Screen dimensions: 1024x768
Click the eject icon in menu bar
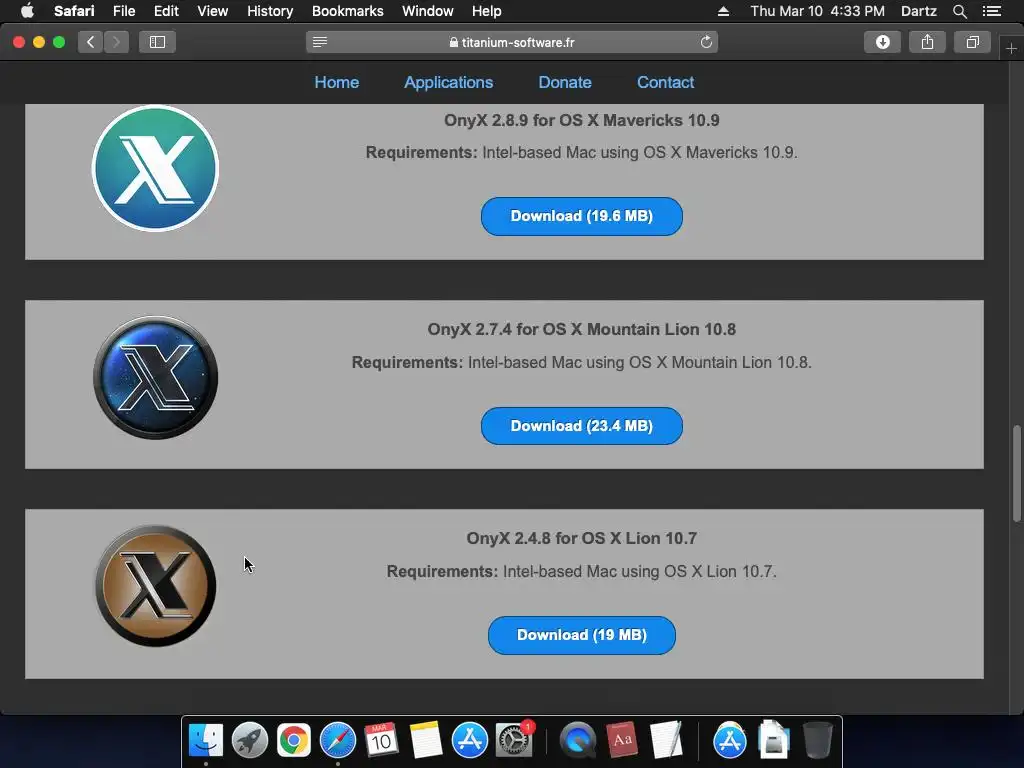point(723,11)
